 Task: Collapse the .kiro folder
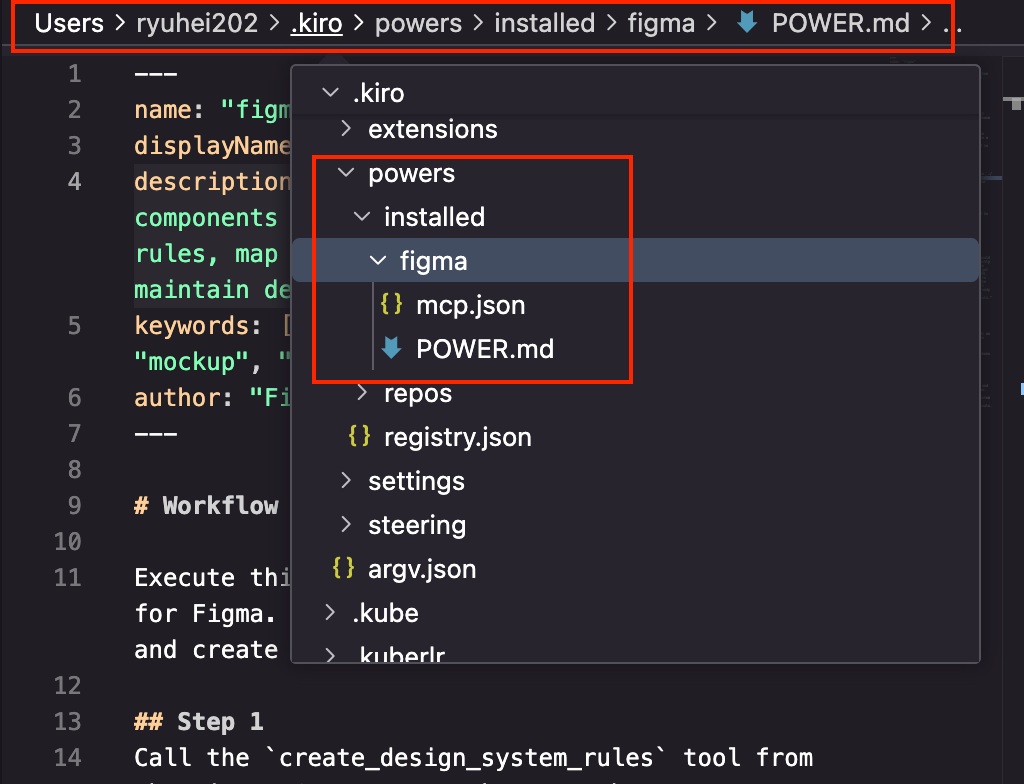tap(329, 93)
